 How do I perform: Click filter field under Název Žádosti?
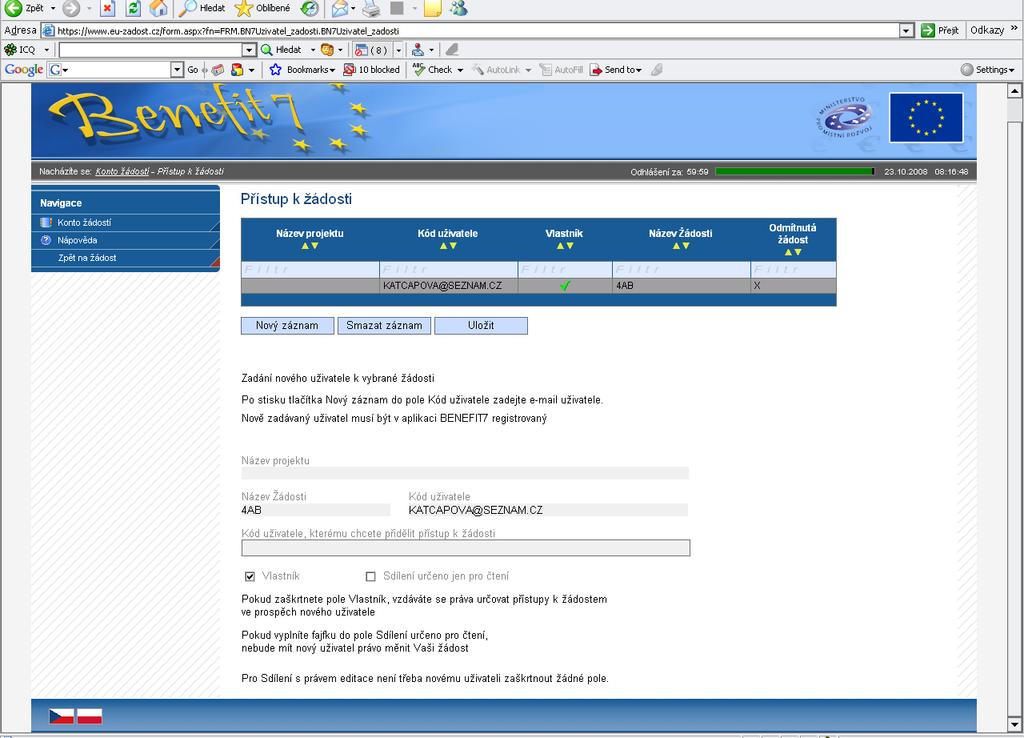click(x=681, y=269)
